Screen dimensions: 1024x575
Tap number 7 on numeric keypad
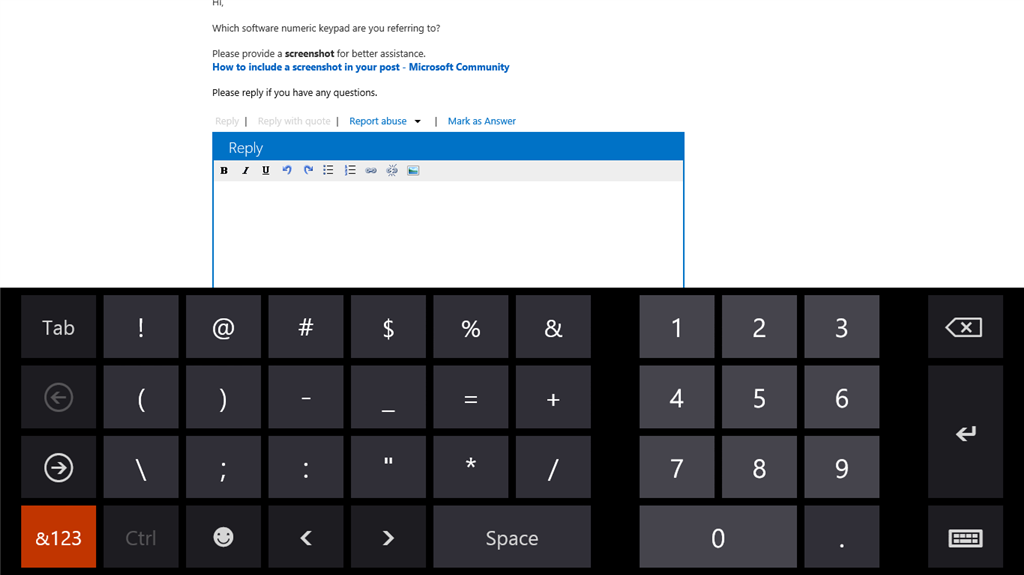[677, 467]
